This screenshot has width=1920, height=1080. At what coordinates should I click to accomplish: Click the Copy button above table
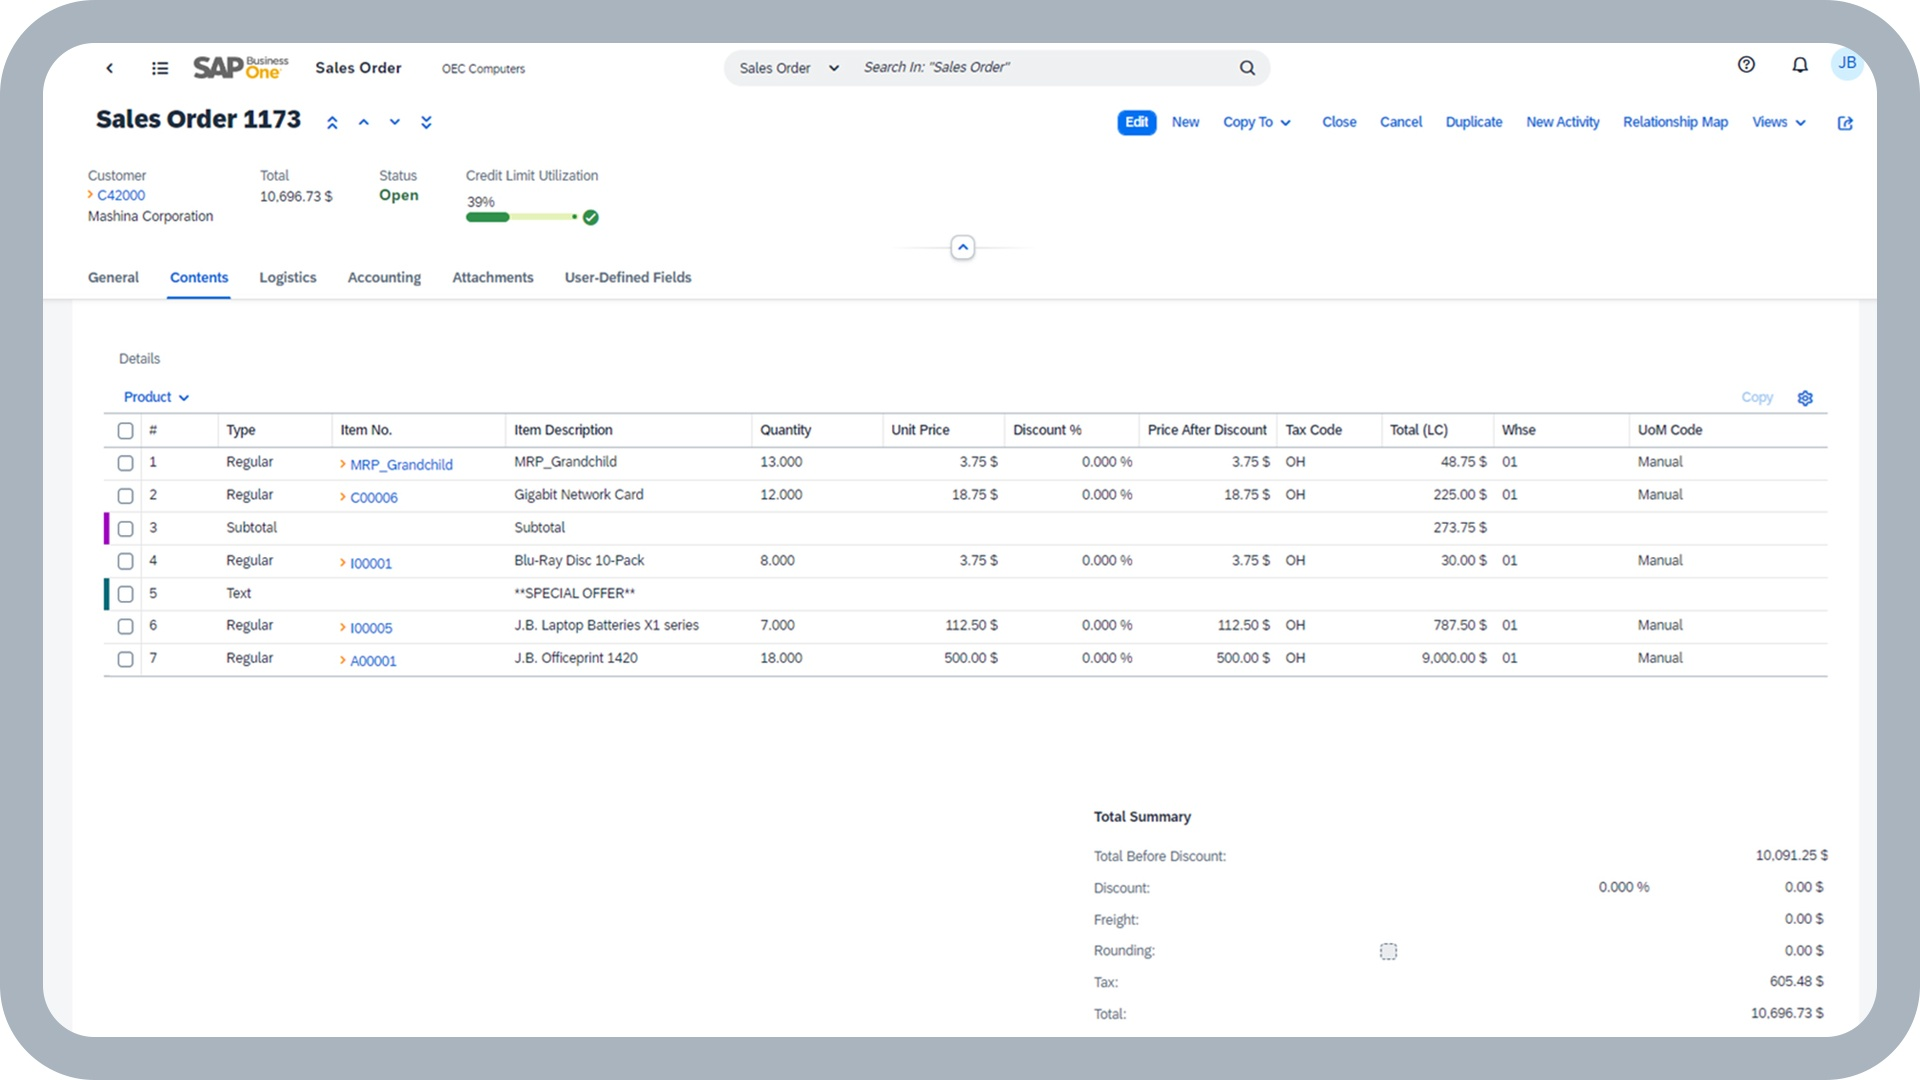point(1757,397)
